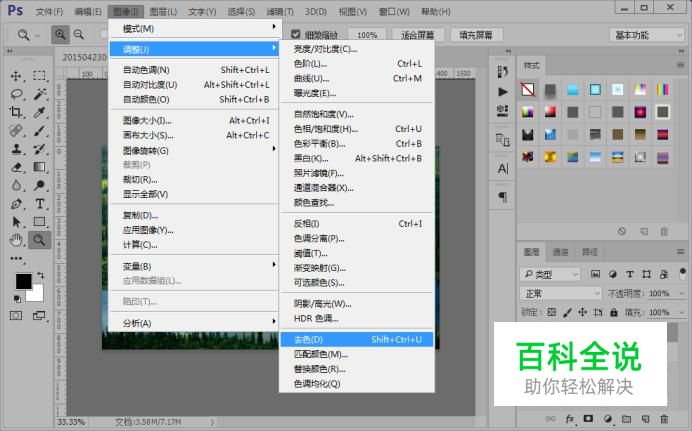The height and width of the screenshot is (431, 692).
Task: Expand the 模式(M) submenu
Action: coord(194,29)
